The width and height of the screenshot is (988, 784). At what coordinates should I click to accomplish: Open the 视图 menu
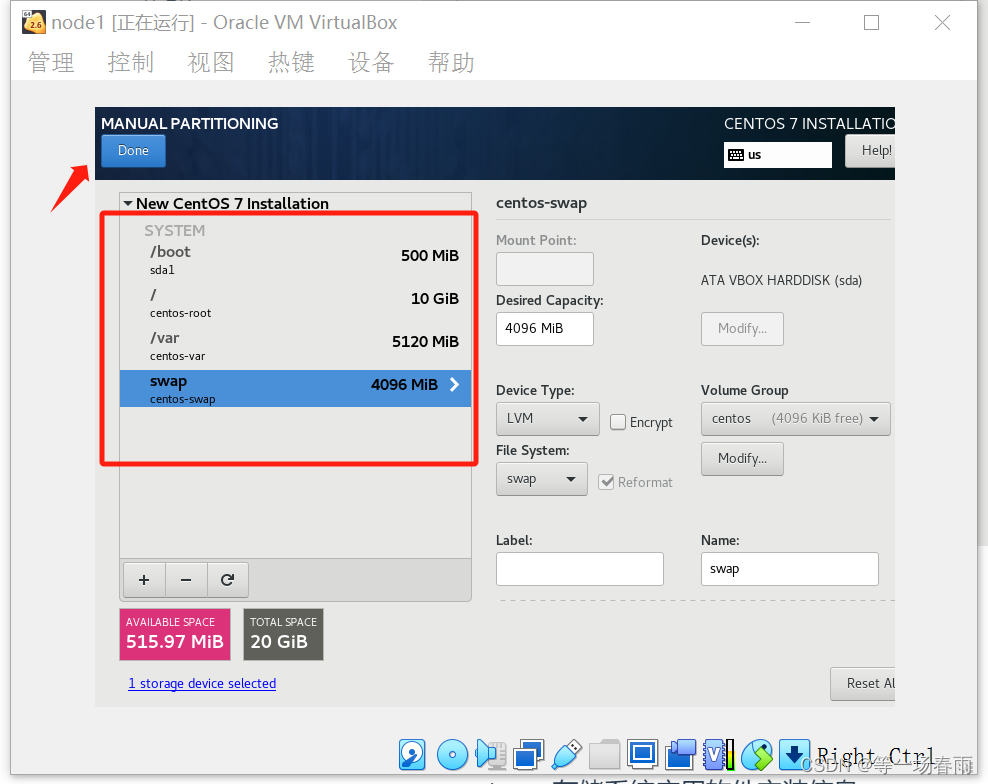(x=210, y=62)
